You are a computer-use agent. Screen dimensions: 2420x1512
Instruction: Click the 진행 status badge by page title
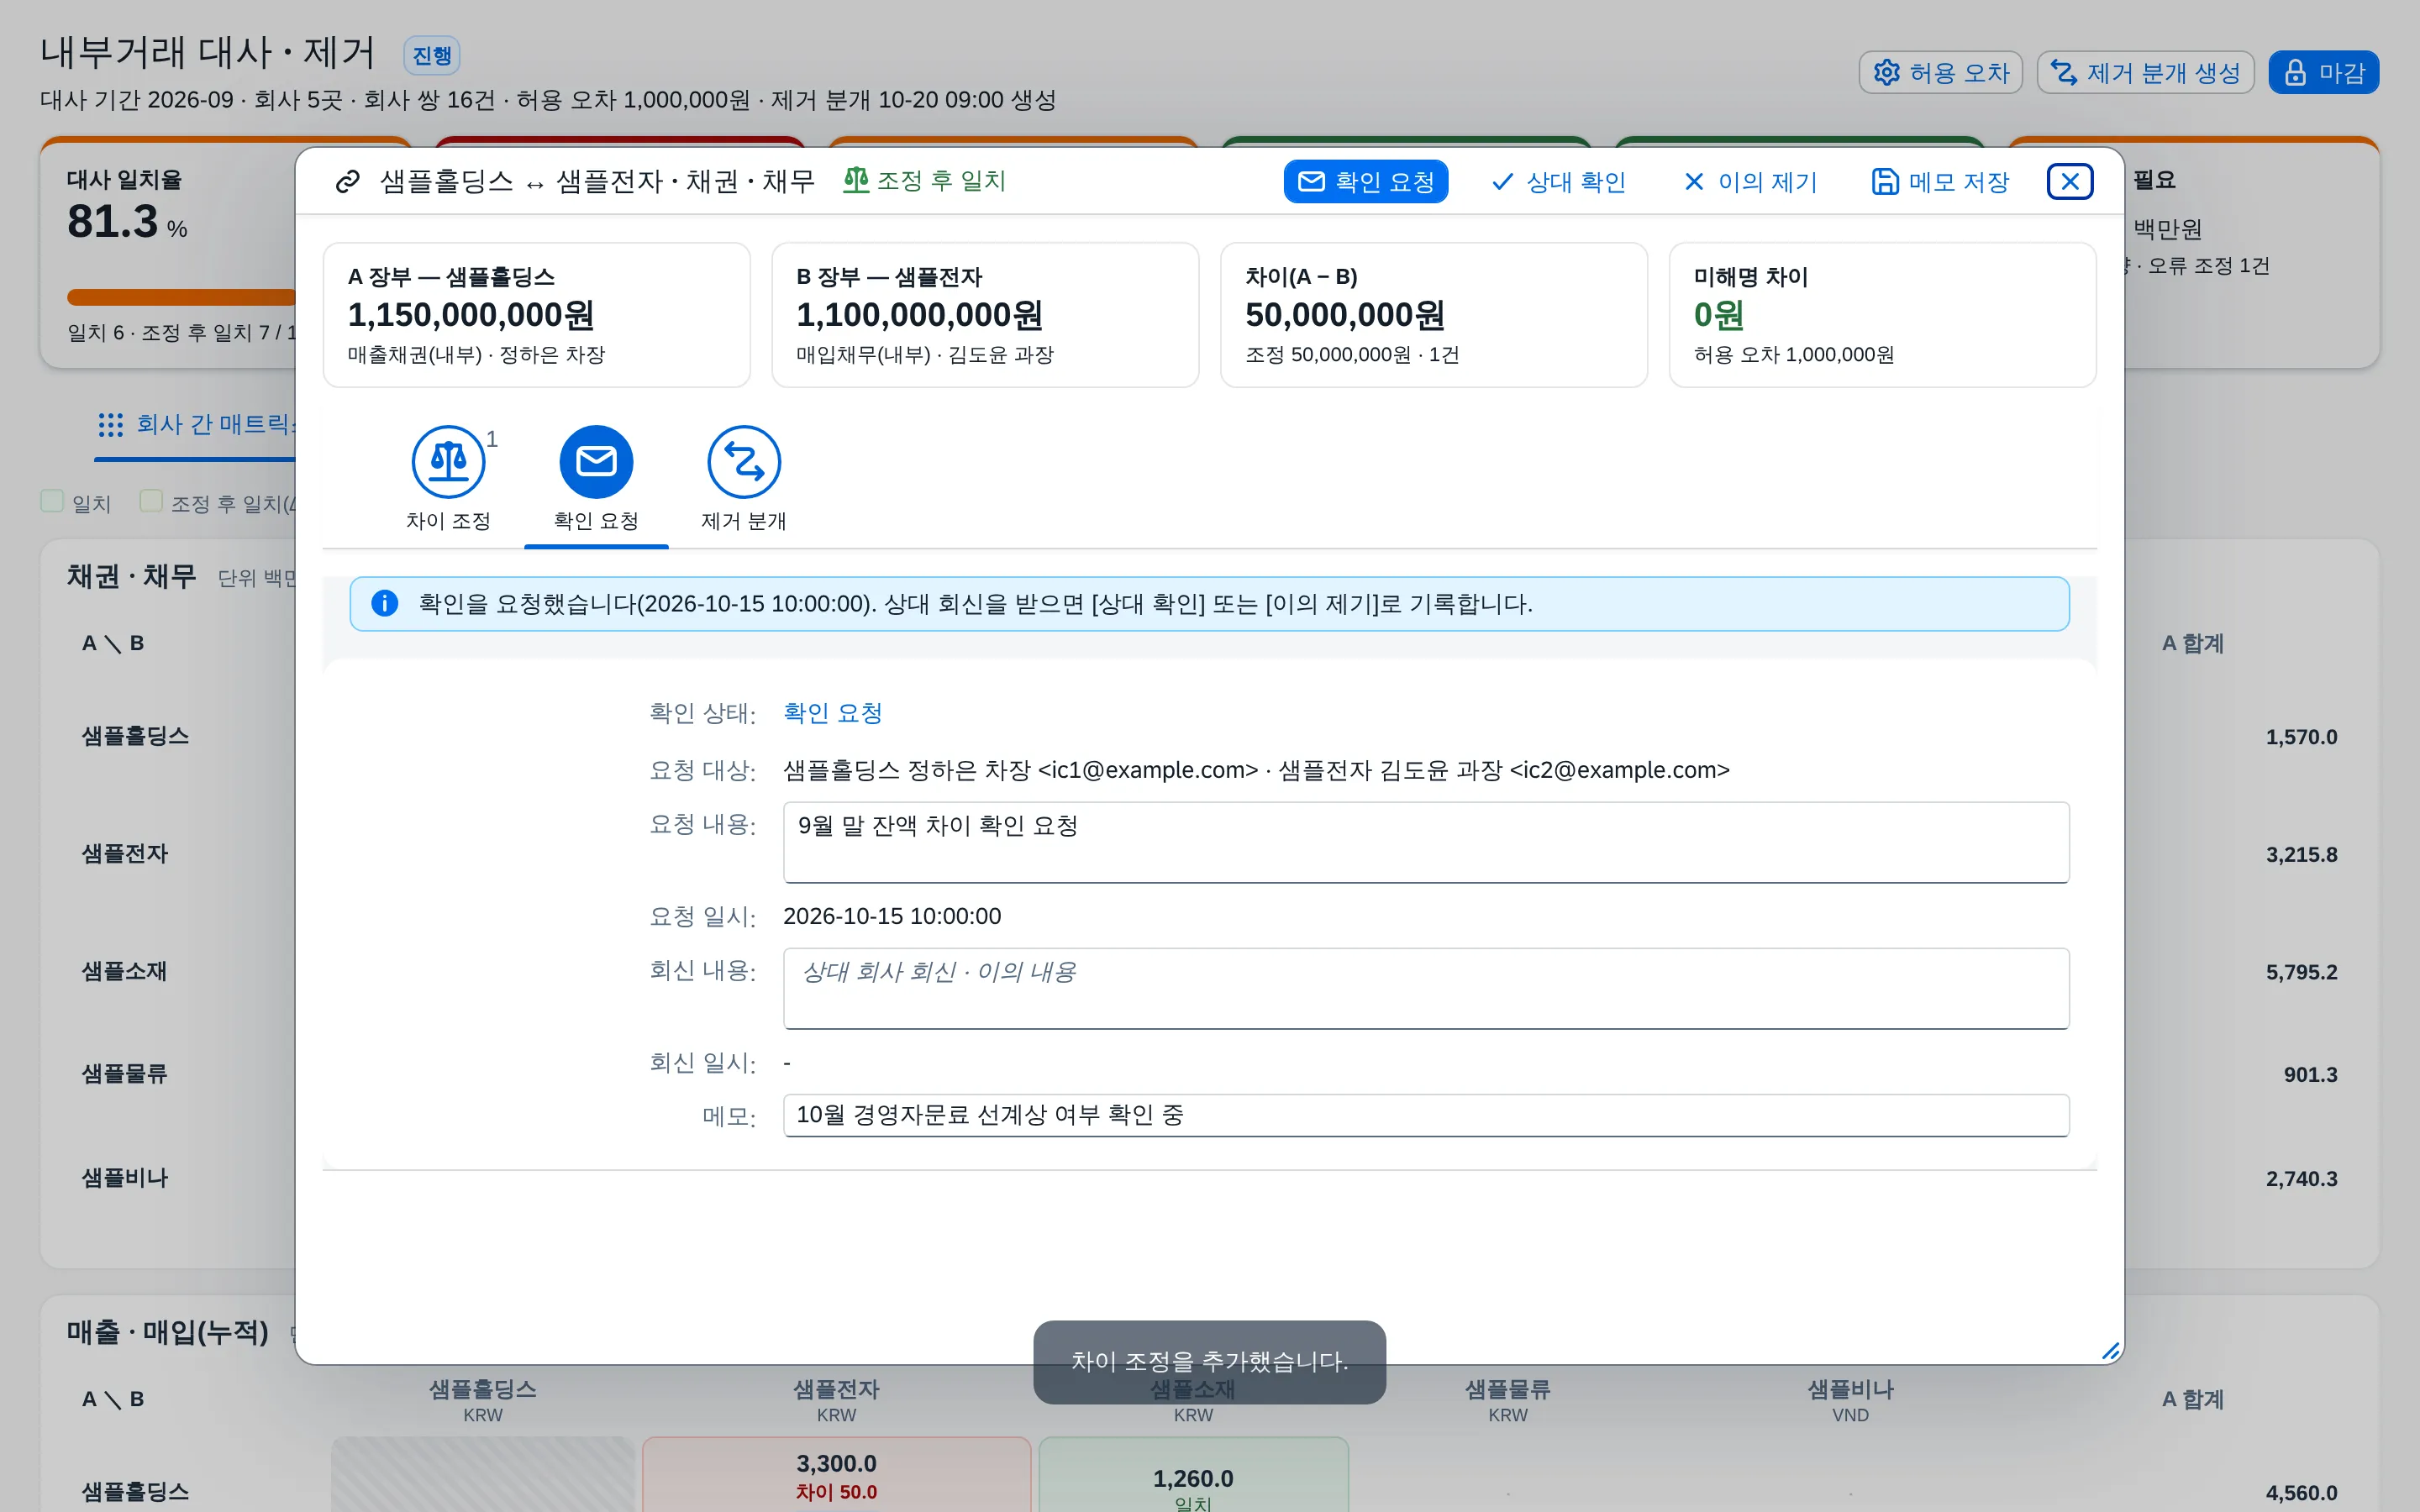click(x=431, y=55)
